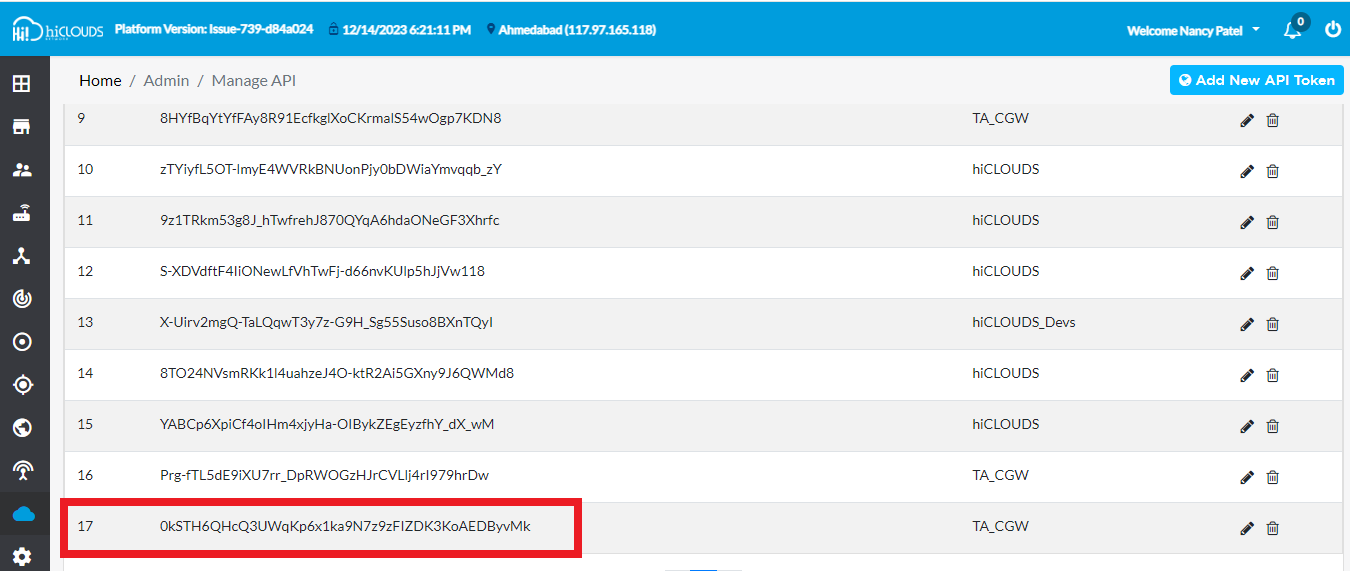Edit API token row 16
This screenshot has height=571, width=1350.
[1247, 477]
